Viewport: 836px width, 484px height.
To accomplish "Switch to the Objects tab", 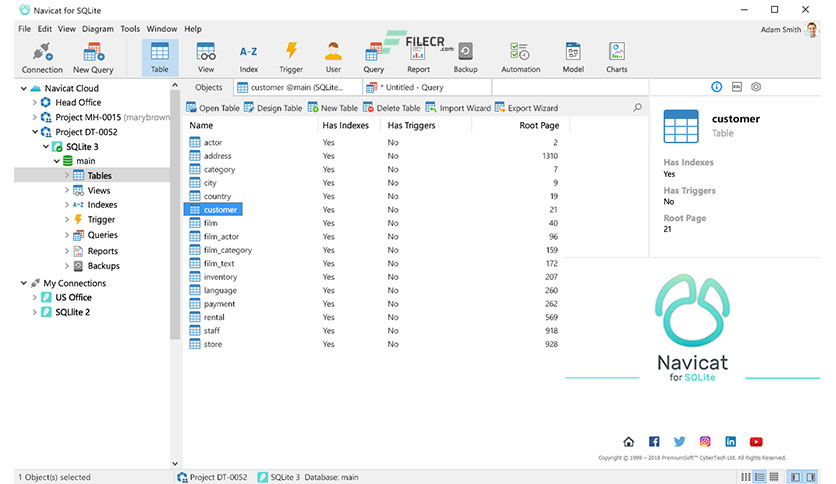I will coord(208,87).
